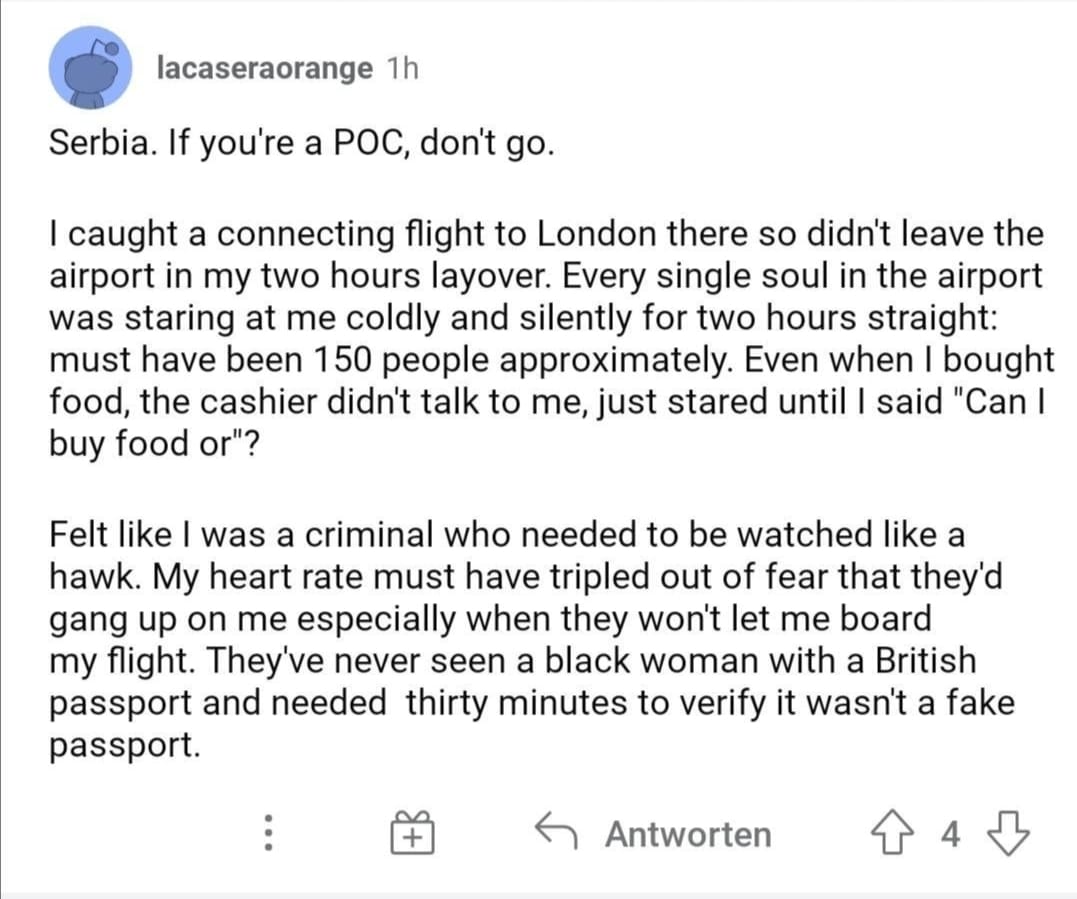Open the lacaseraorange username profile link

pyautogui.click(x=264, y=68)
